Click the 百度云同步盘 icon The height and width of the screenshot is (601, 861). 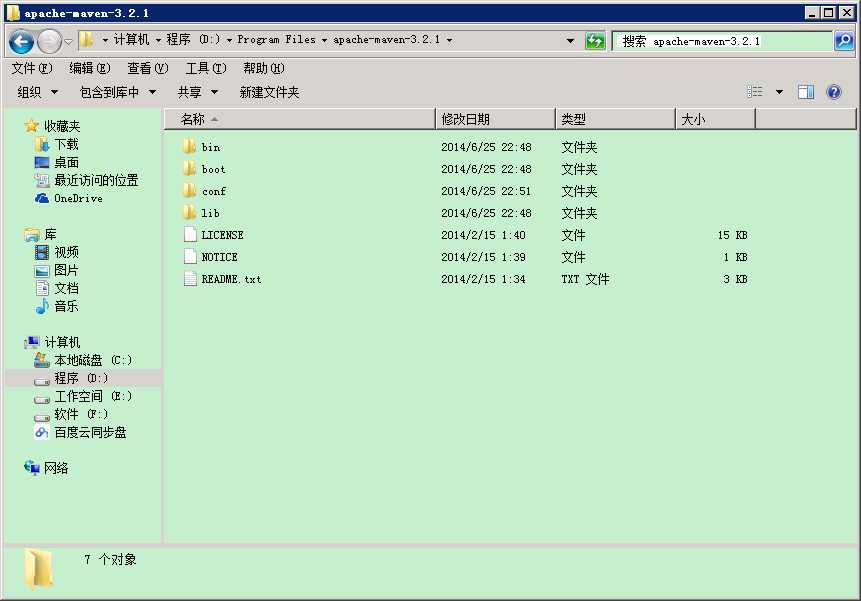click(x=42, y=432)
